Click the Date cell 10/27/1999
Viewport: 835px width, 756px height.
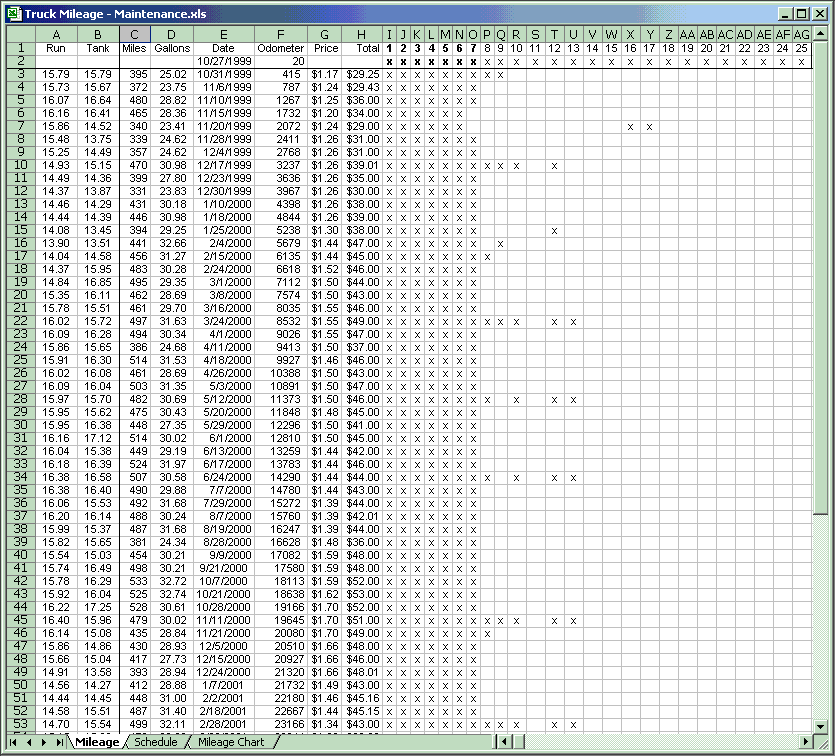(223, 61)
